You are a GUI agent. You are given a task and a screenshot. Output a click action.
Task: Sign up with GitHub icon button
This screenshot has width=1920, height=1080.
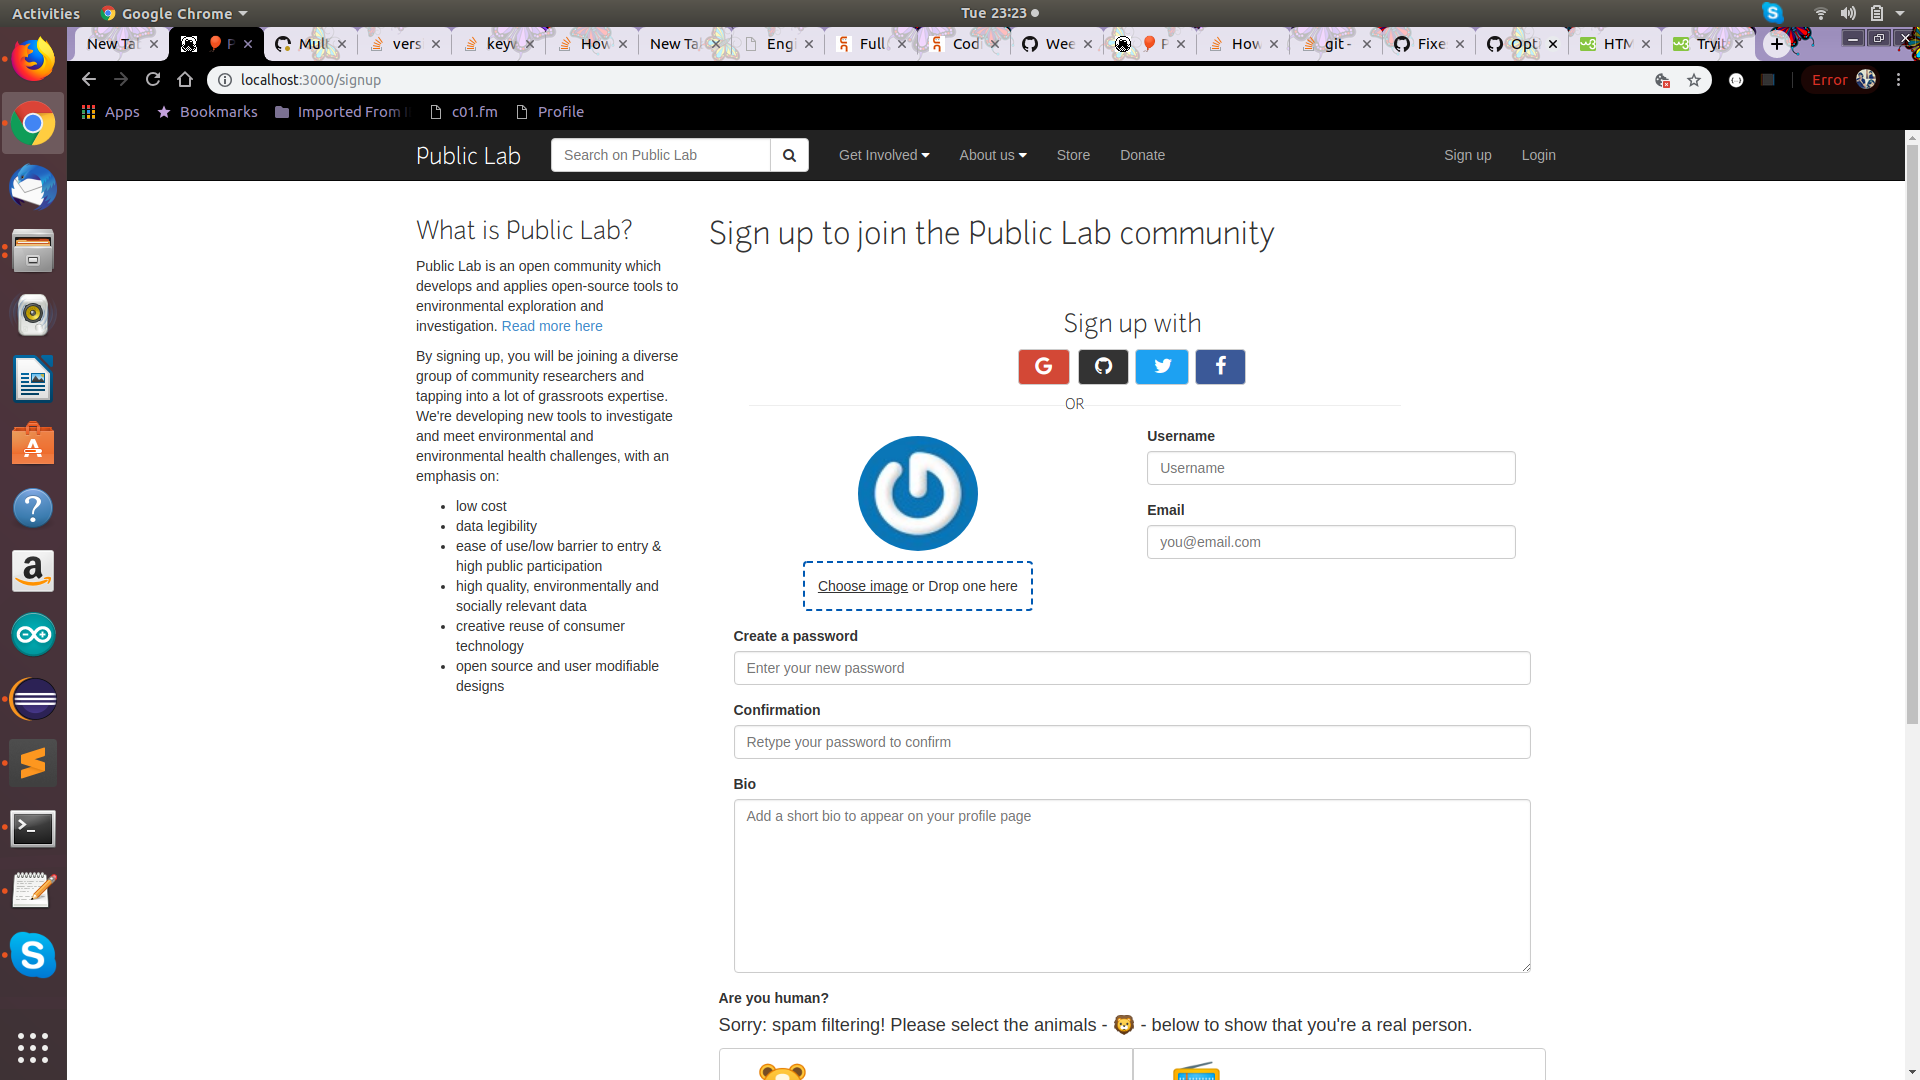point(1103,367)
